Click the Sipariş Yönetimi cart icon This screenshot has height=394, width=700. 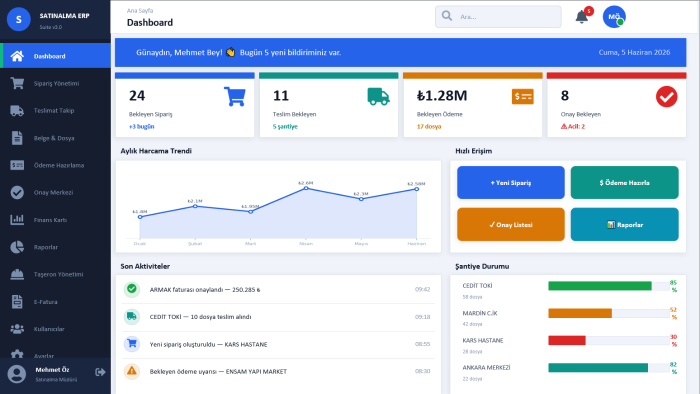coord(17,83)
